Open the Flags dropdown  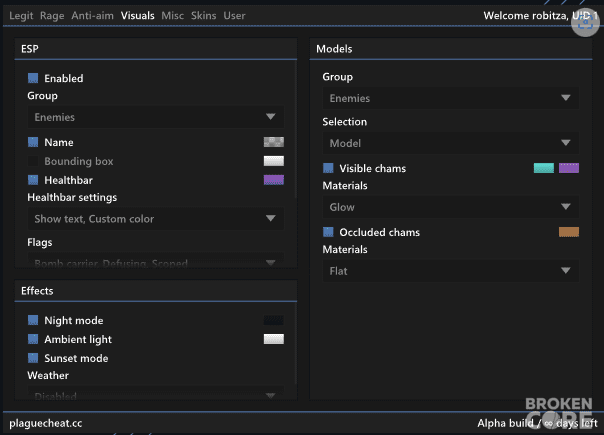(156, 260)
